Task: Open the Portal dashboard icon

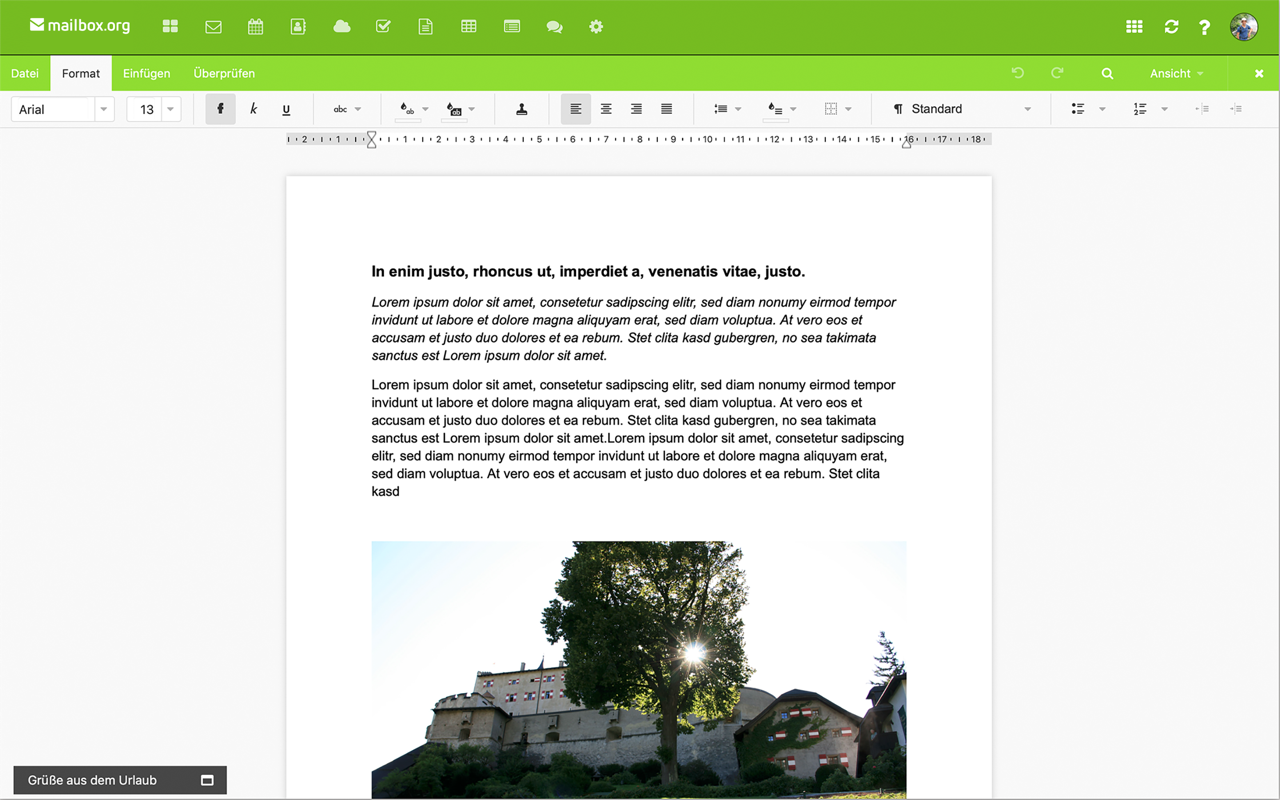Action: (170, 27)
